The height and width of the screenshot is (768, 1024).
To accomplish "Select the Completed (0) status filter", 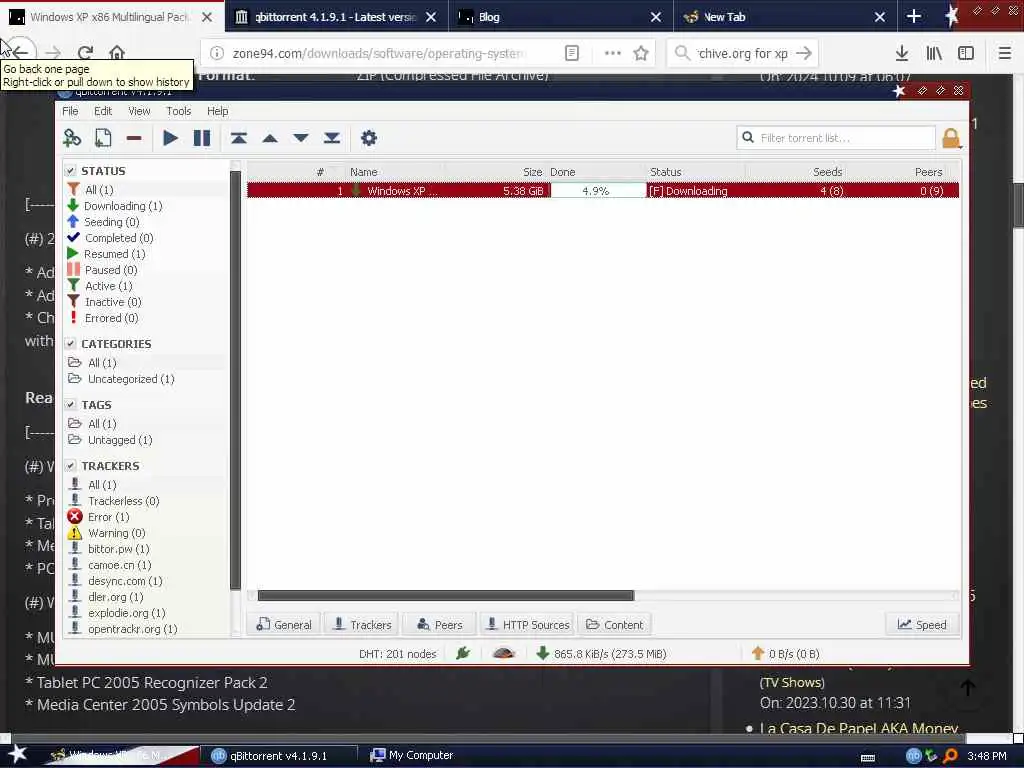I will tap(110, 238).
